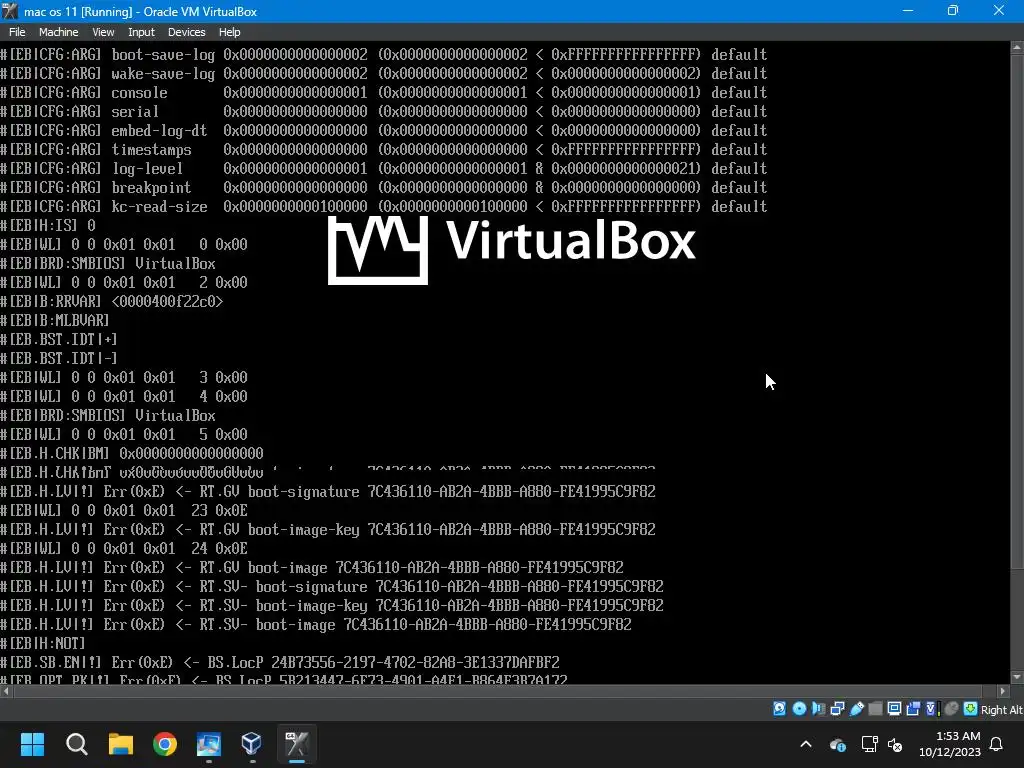The width and height of the screenshot is (1024, 768).
Task: Click the horizontal scrollbar track
Action: click(x=504, y=691)
